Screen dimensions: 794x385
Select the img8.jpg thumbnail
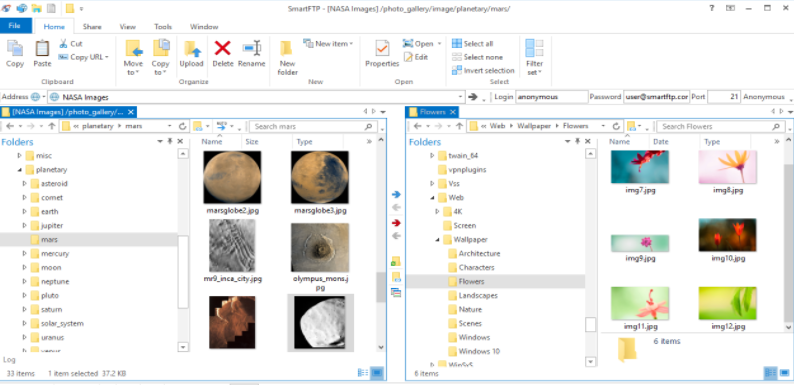(x=728, y=167)
